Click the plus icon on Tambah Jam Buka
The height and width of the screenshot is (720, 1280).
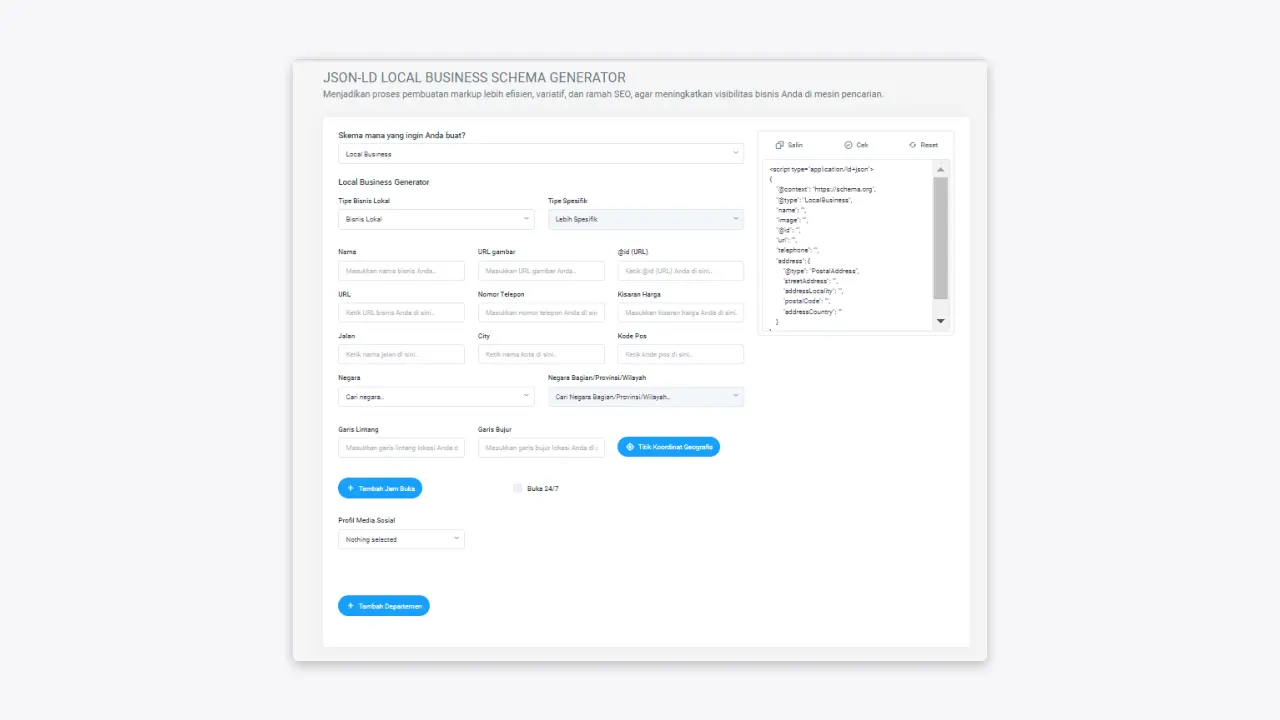[x=351, y=488]
